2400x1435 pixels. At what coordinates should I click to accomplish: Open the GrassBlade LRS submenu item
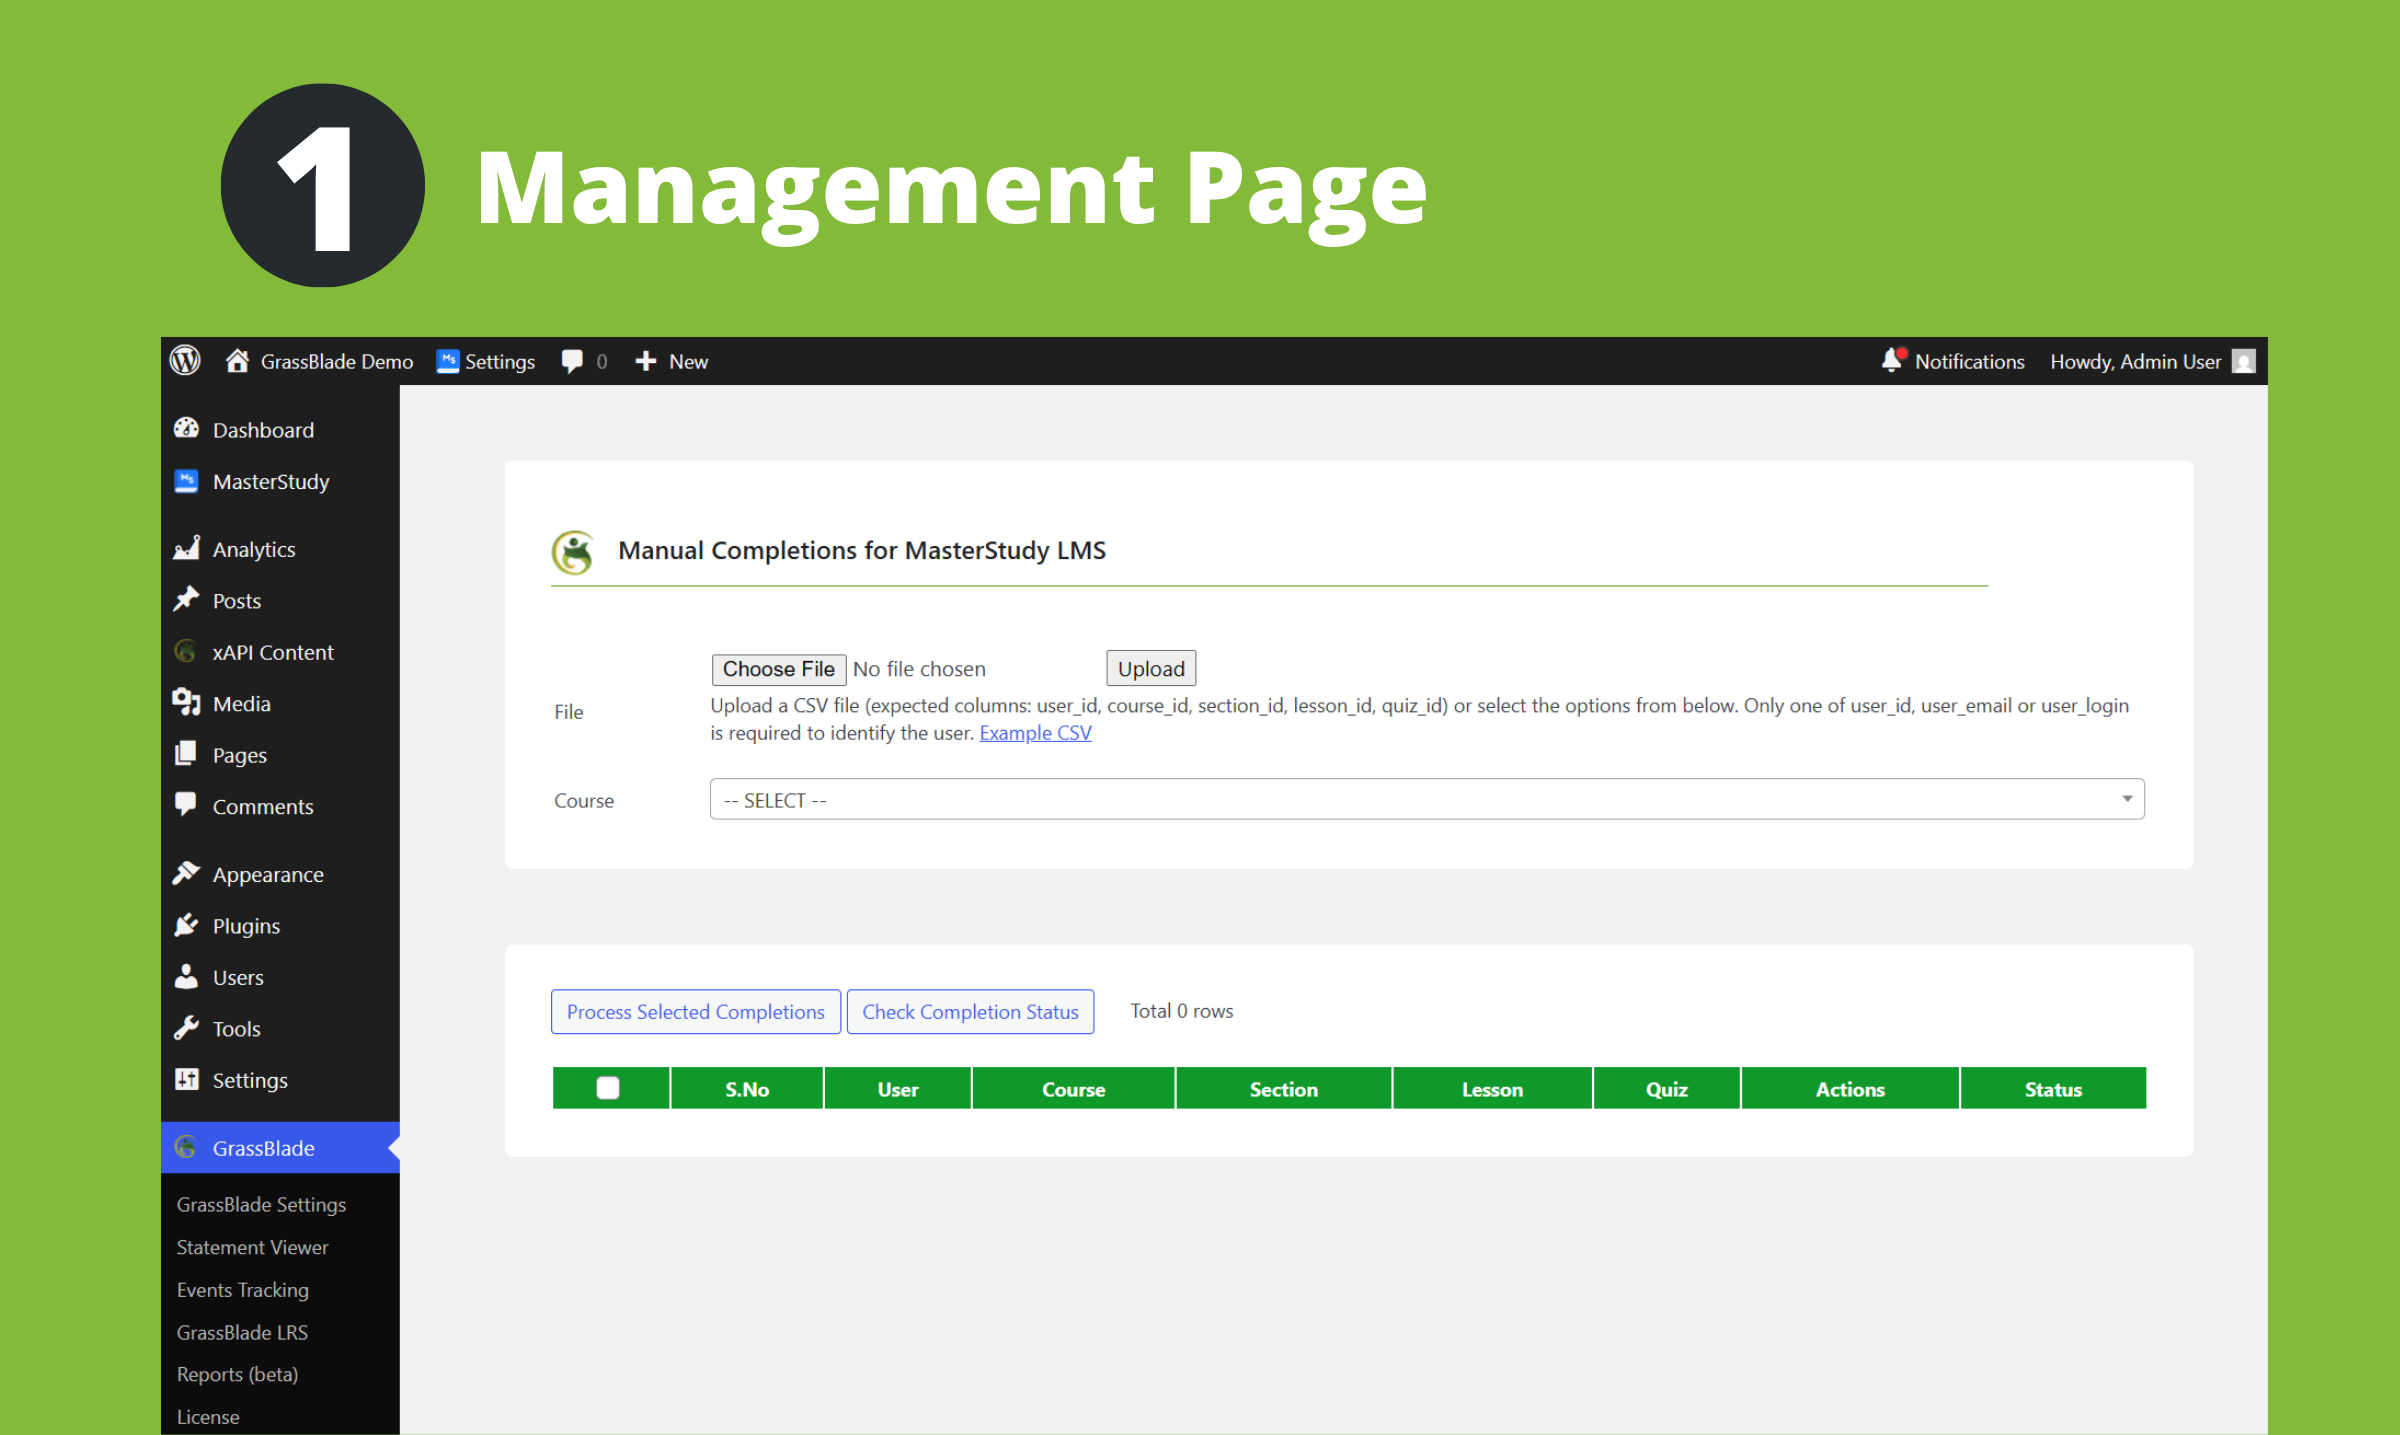[x=242, y=1332]
